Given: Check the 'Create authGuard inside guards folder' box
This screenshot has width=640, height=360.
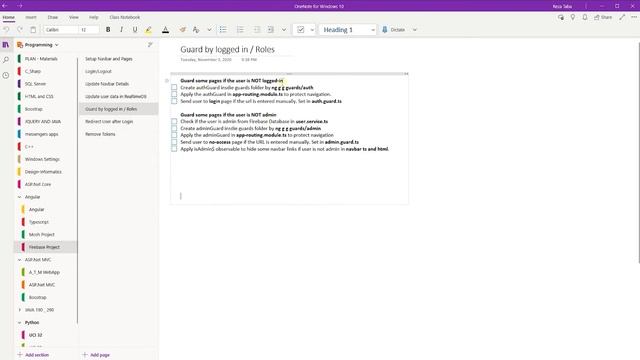Looking at the screenshot, I should coord(174,87).
